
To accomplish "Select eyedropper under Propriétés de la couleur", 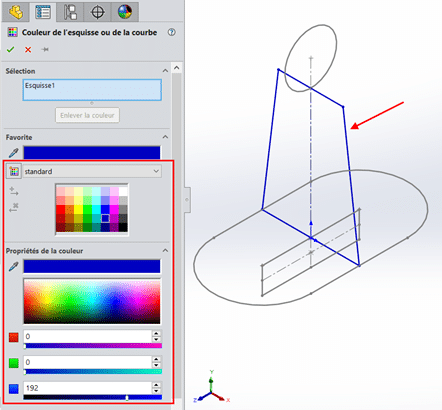I will pos(13,267).
